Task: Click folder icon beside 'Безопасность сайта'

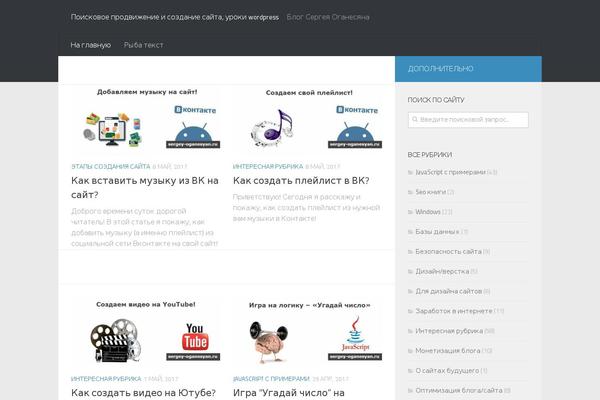Action: pos(411,252)
